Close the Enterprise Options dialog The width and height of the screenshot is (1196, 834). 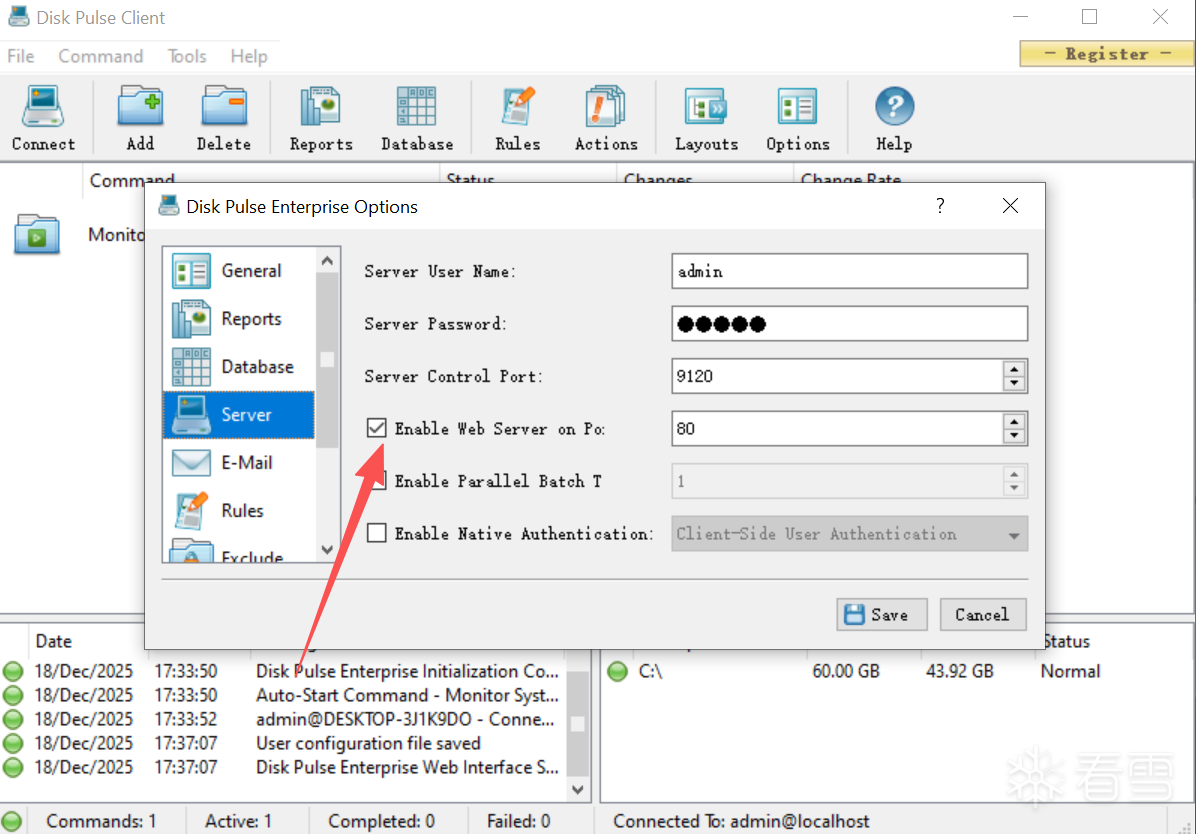coord(1010,206)
